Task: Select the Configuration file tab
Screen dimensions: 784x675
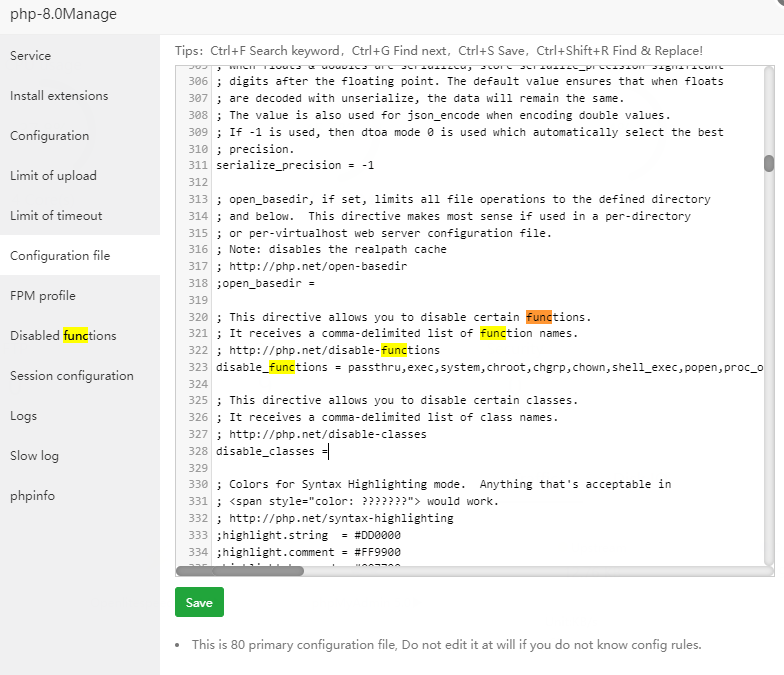Action: 60,256
